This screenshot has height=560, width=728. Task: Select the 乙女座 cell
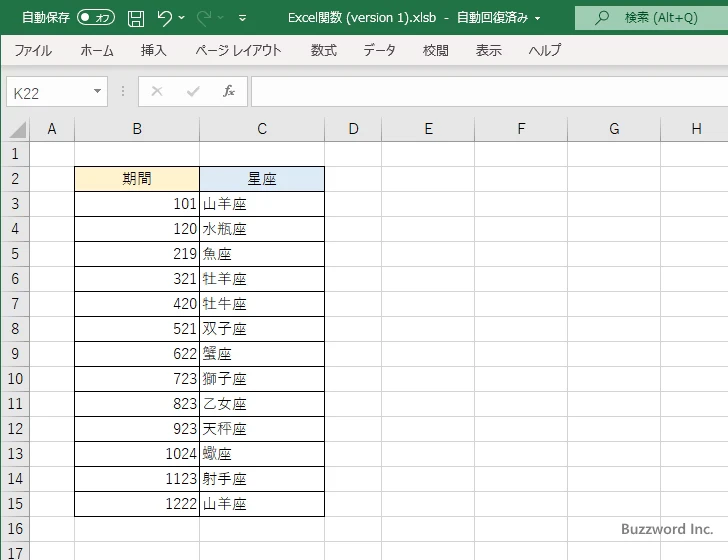pos(262,404)
